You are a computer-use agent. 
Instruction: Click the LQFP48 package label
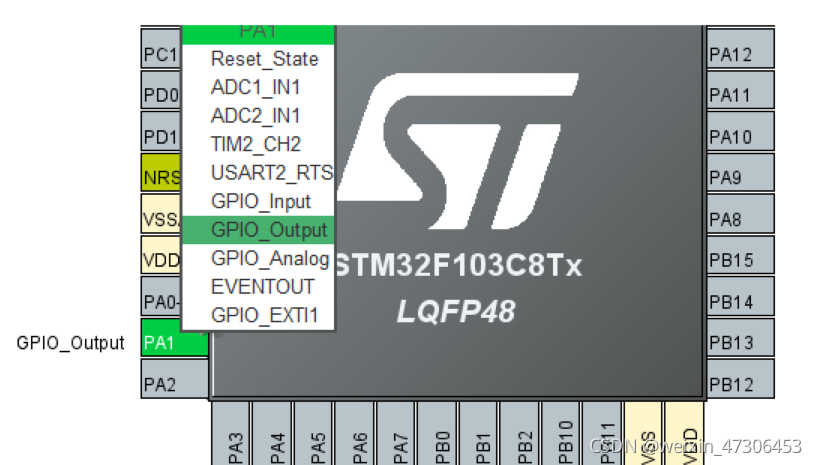tap(456, 311)
